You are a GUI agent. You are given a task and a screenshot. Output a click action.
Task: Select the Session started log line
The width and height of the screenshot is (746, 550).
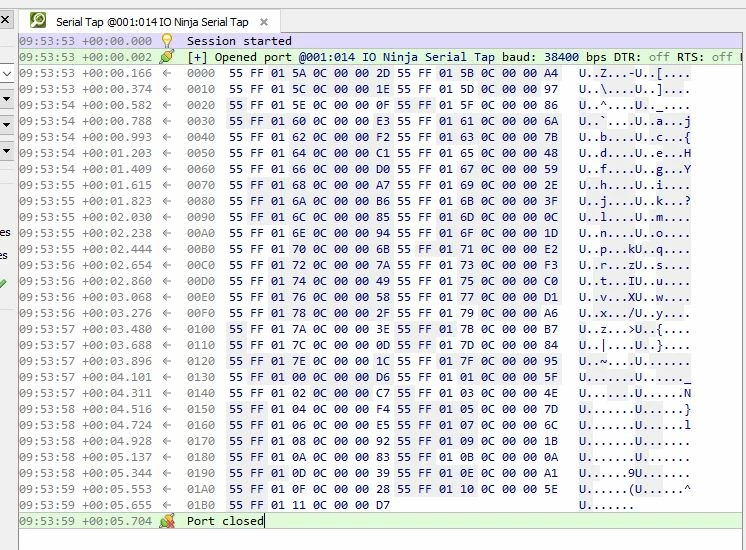pyautogui.click(x=382, y=40)
